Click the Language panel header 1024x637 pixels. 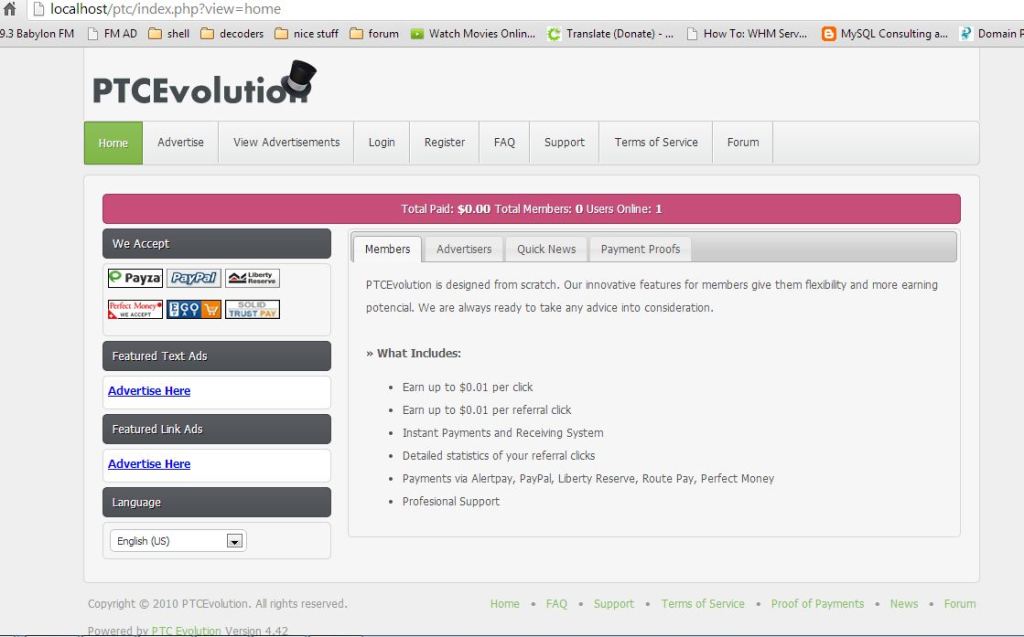(217, 502)
